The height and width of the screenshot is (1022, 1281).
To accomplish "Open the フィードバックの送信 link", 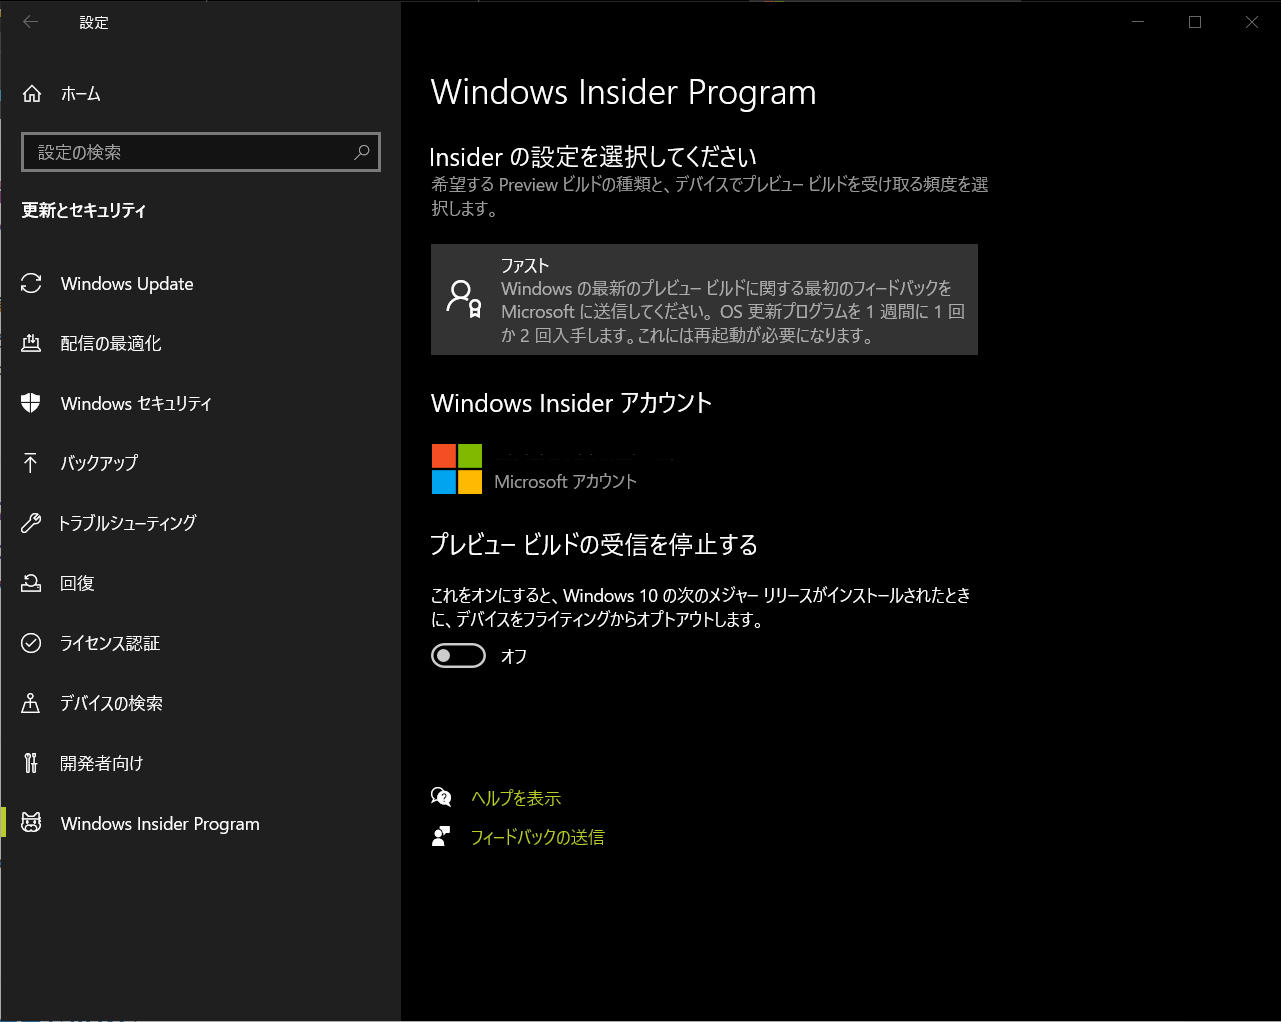I will click(x=538, y=837).
